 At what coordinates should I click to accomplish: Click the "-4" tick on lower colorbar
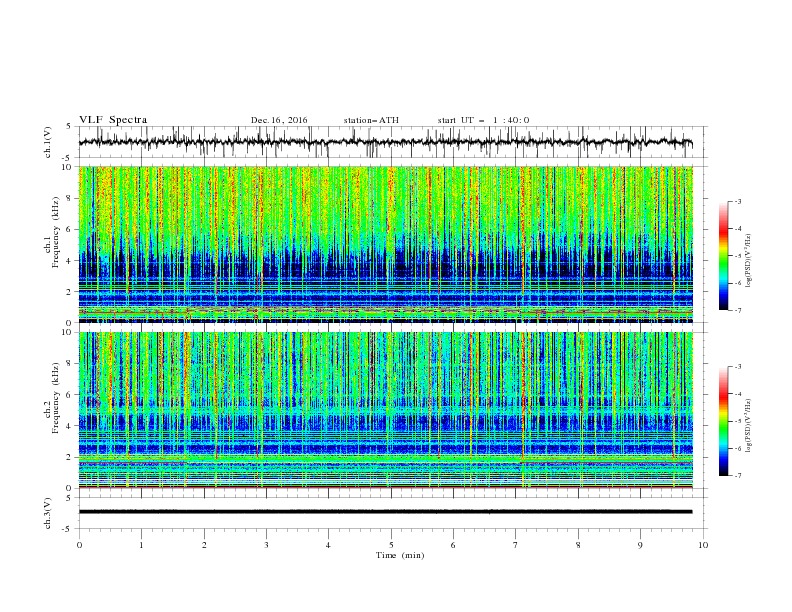coord(738,394)
